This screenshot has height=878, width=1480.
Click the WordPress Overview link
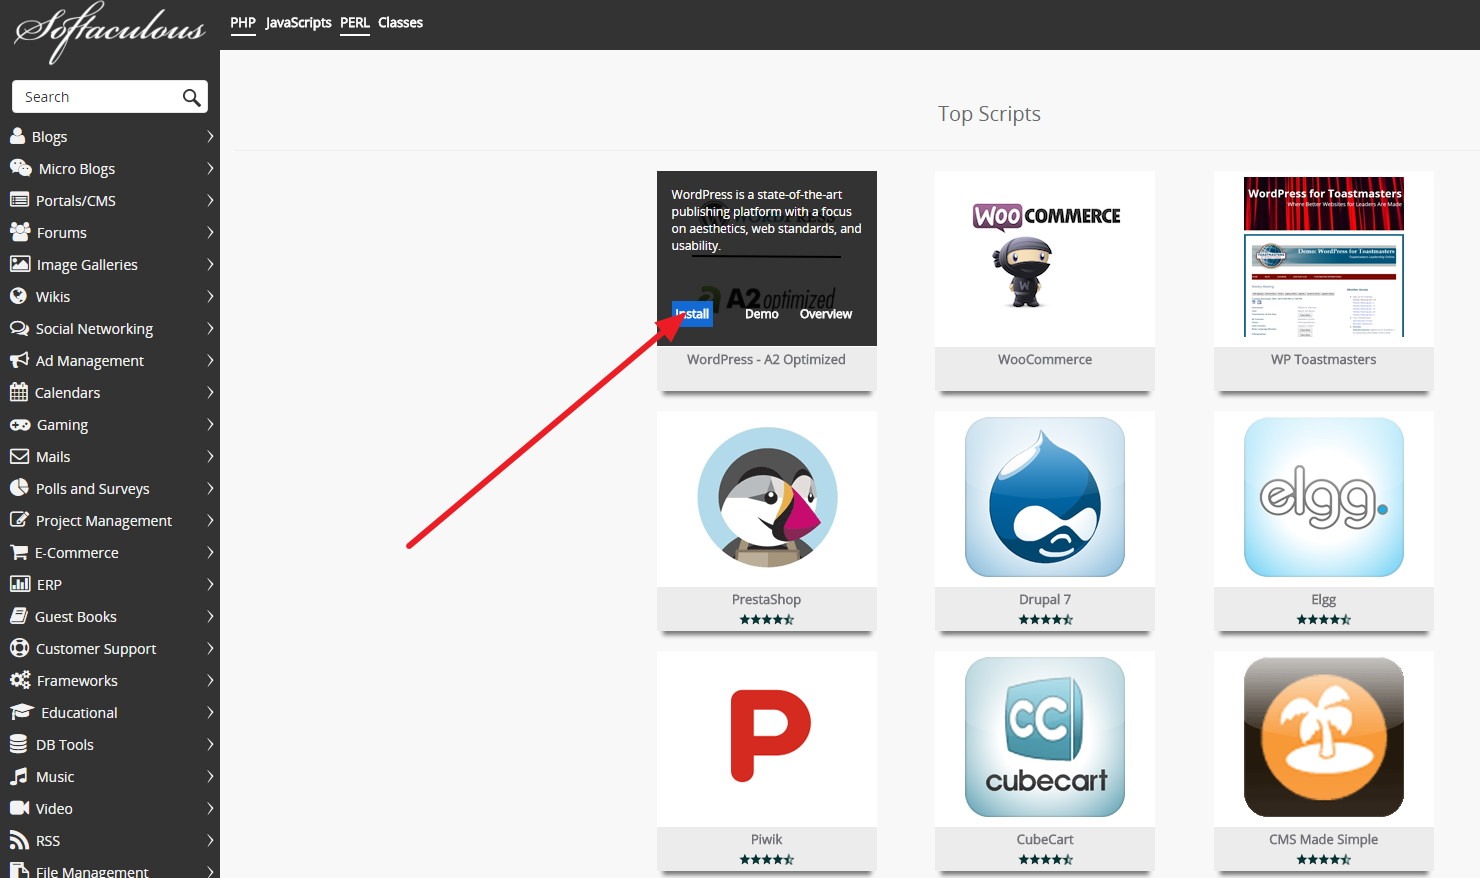[826, 314]
